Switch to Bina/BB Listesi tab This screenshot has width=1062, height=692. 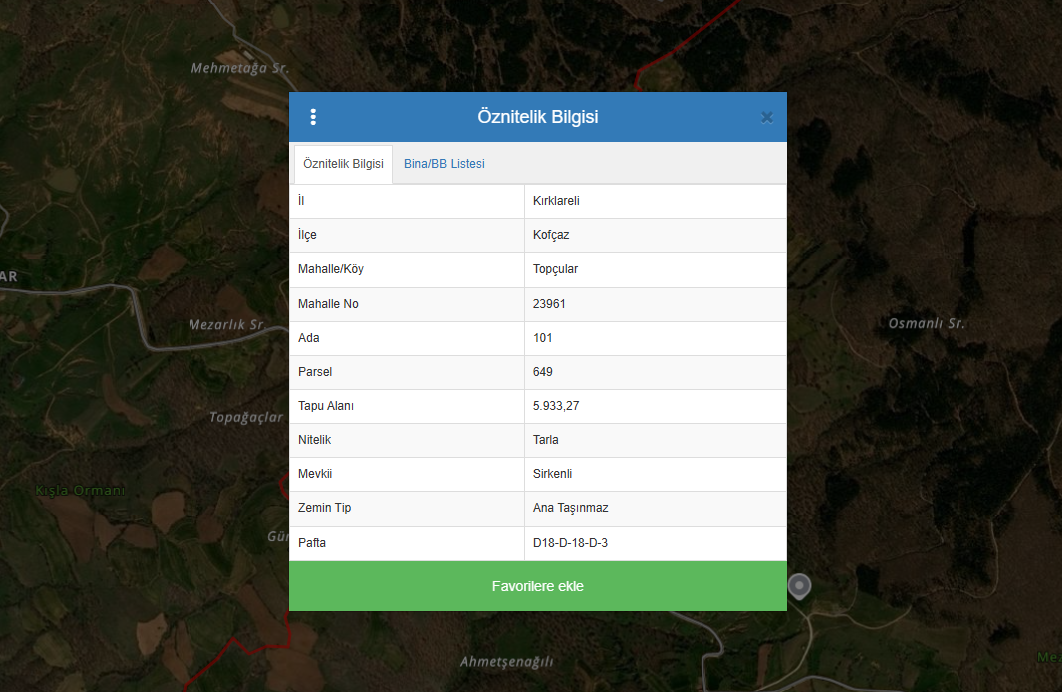tap(444, 164)
